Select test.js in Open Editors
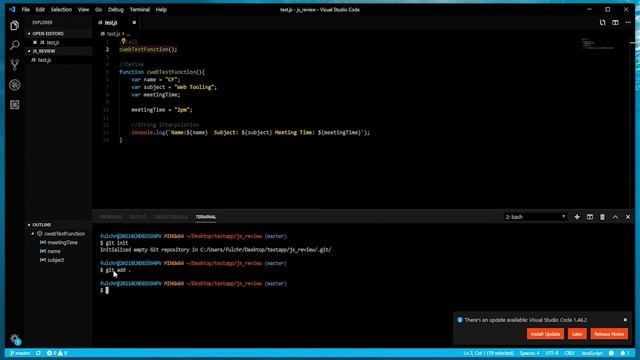The width and height of the screenshot is (640, 360). click(53, 42)
